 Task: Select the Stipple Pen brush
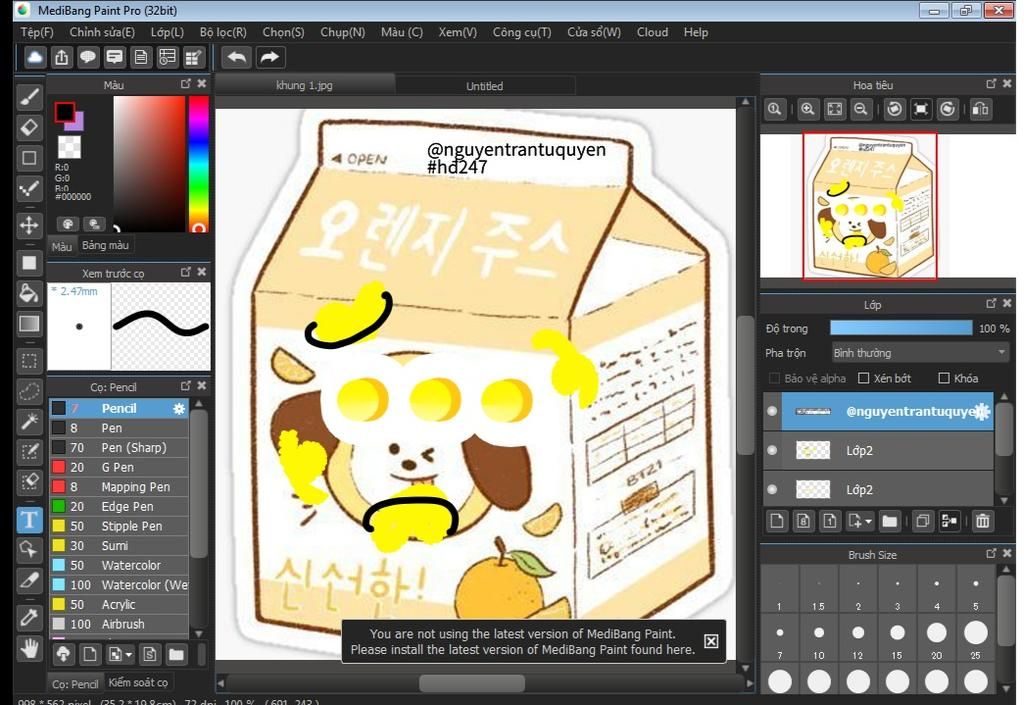119,526
